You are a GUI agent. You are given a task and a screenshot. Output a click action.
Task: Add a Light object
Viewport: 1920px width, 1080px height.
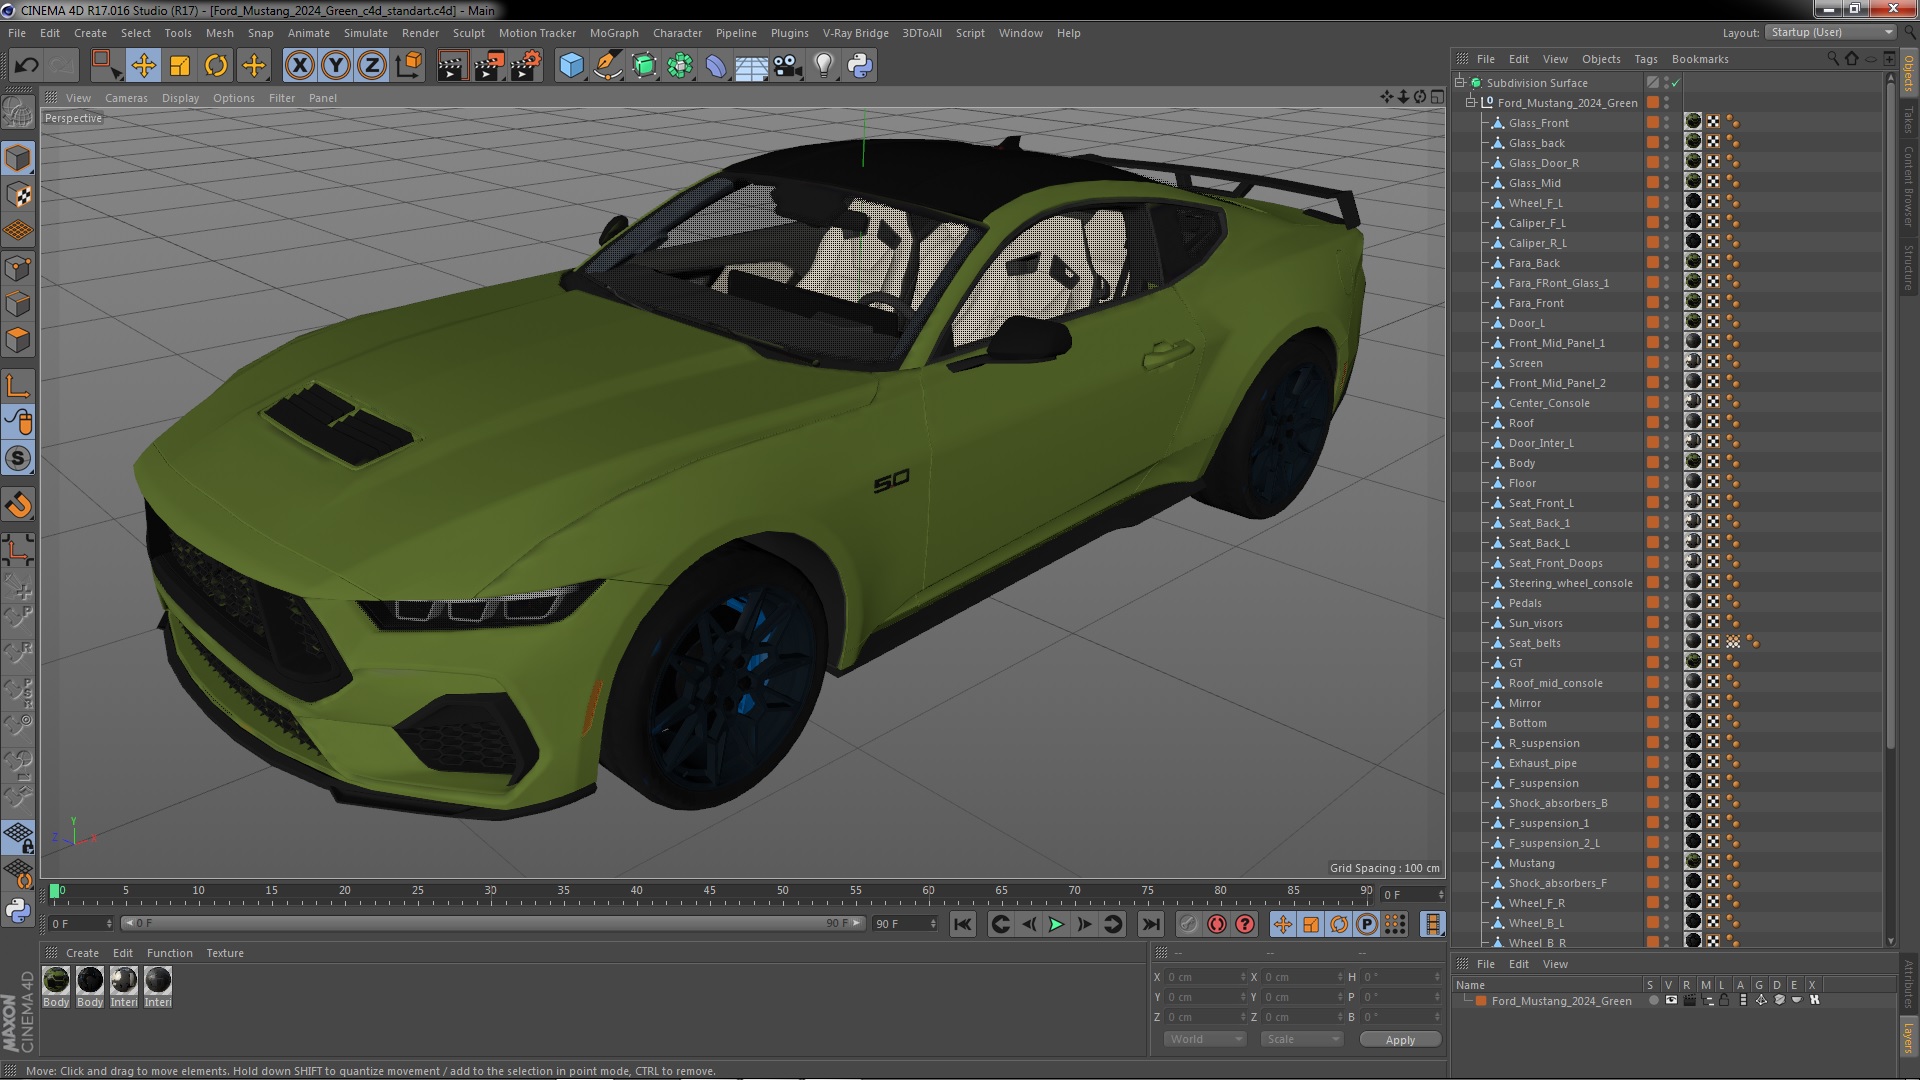point(823,66)
